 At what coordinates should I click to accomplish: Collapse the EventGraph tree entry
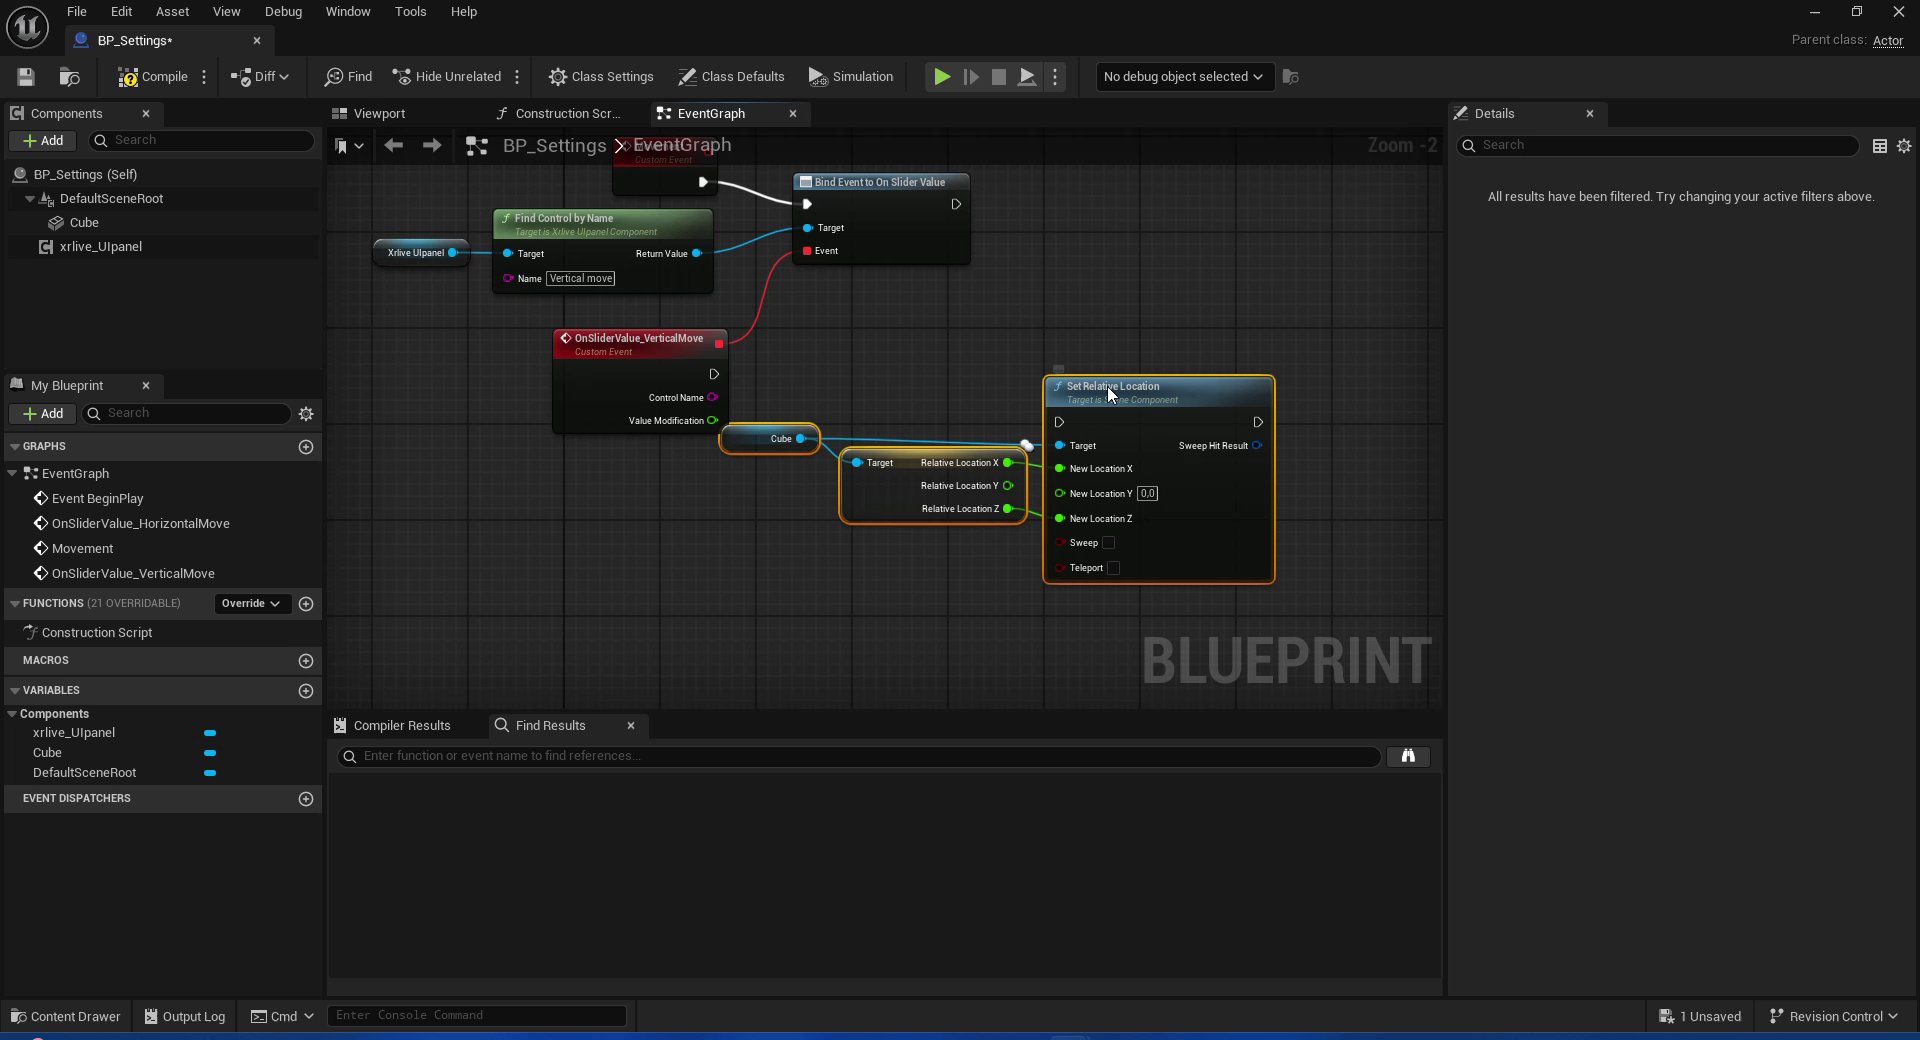[x=13, y=474]
